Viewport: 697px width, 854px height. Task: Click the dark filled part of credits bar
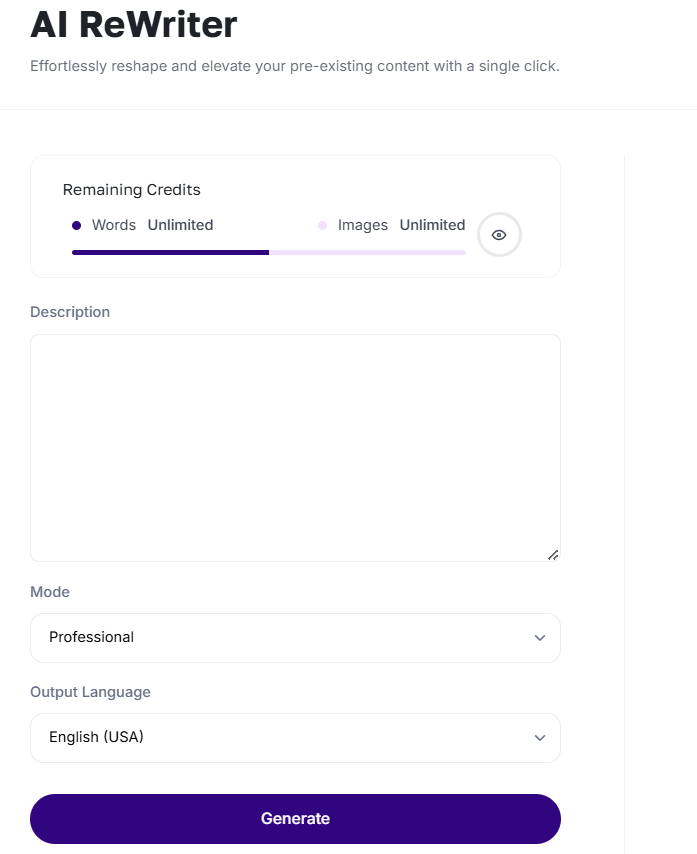[170, 252]
